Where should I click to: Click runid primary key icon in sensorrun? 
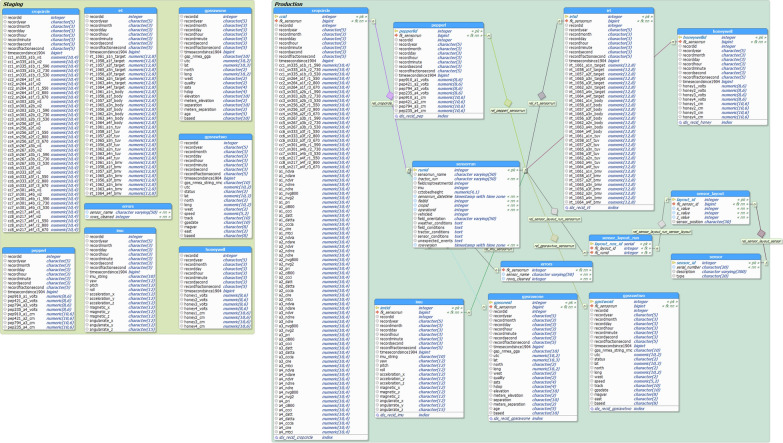pyautogui.click(x=415, y=170)
